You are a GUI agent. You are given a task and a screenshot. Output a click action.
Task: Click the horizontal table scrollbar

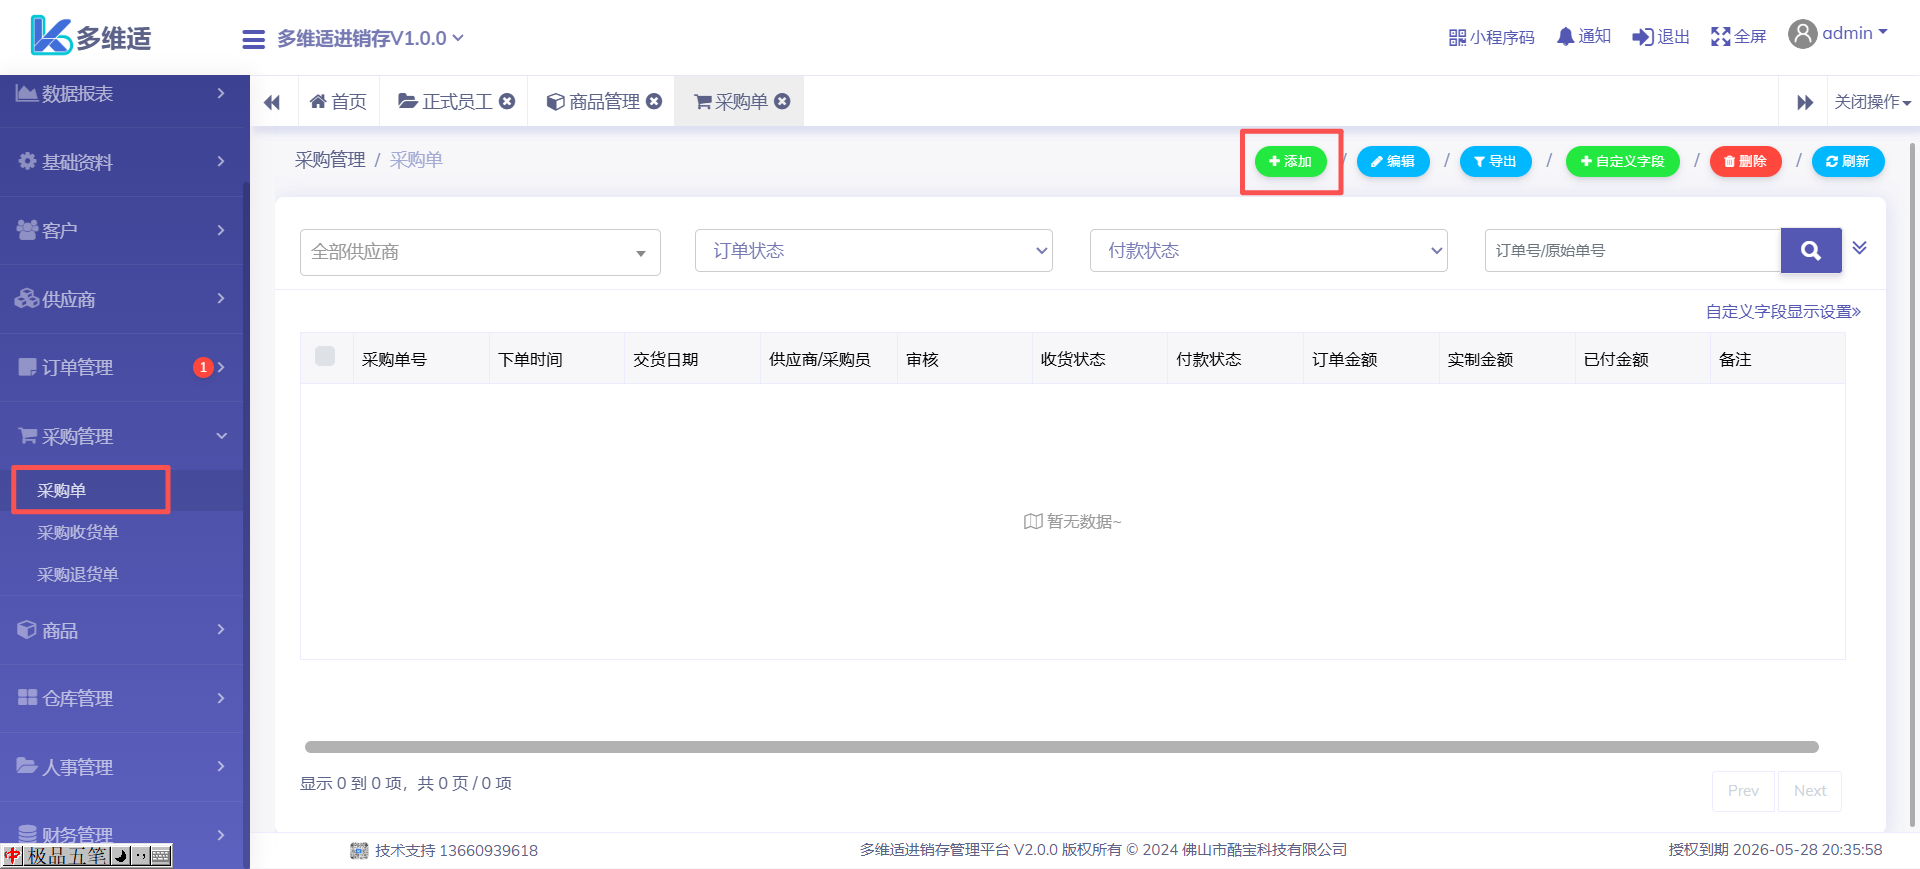coord(1061,747)
